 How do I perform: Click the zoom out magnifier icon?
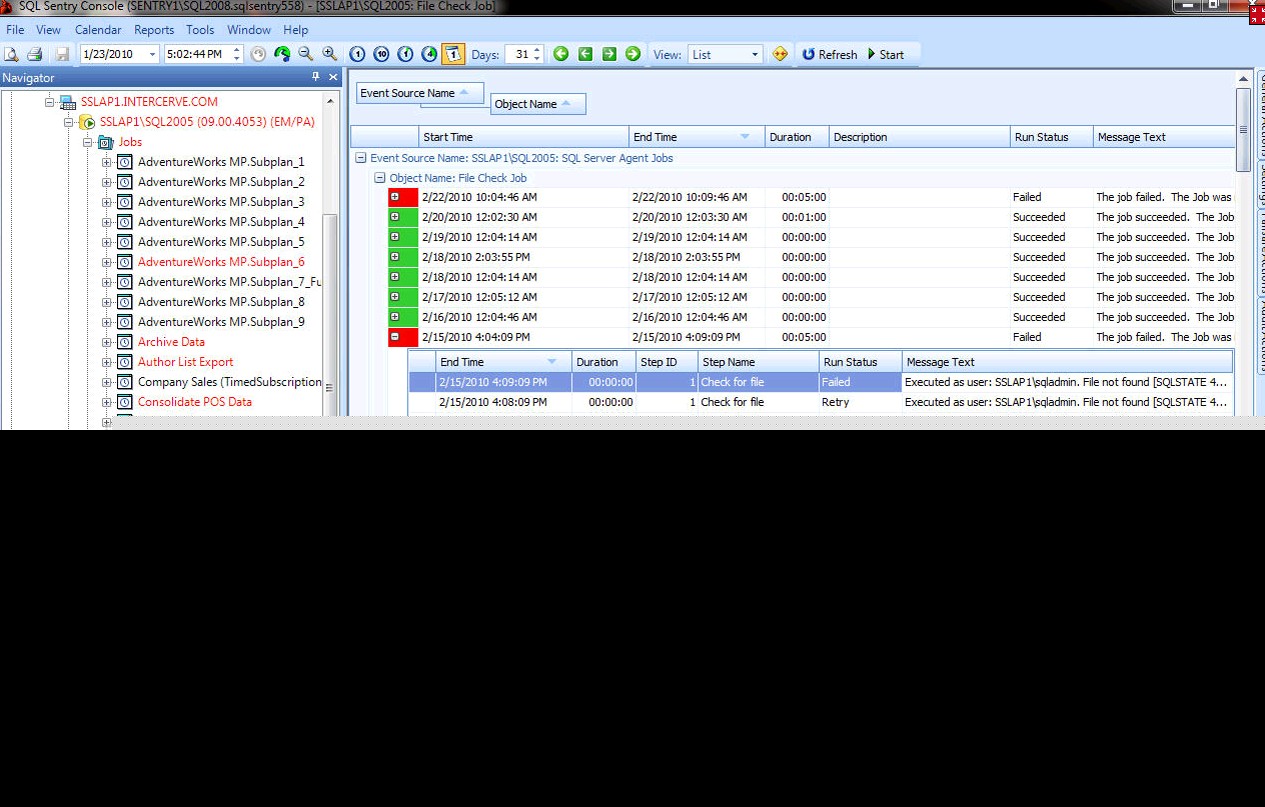coord(306,54)
